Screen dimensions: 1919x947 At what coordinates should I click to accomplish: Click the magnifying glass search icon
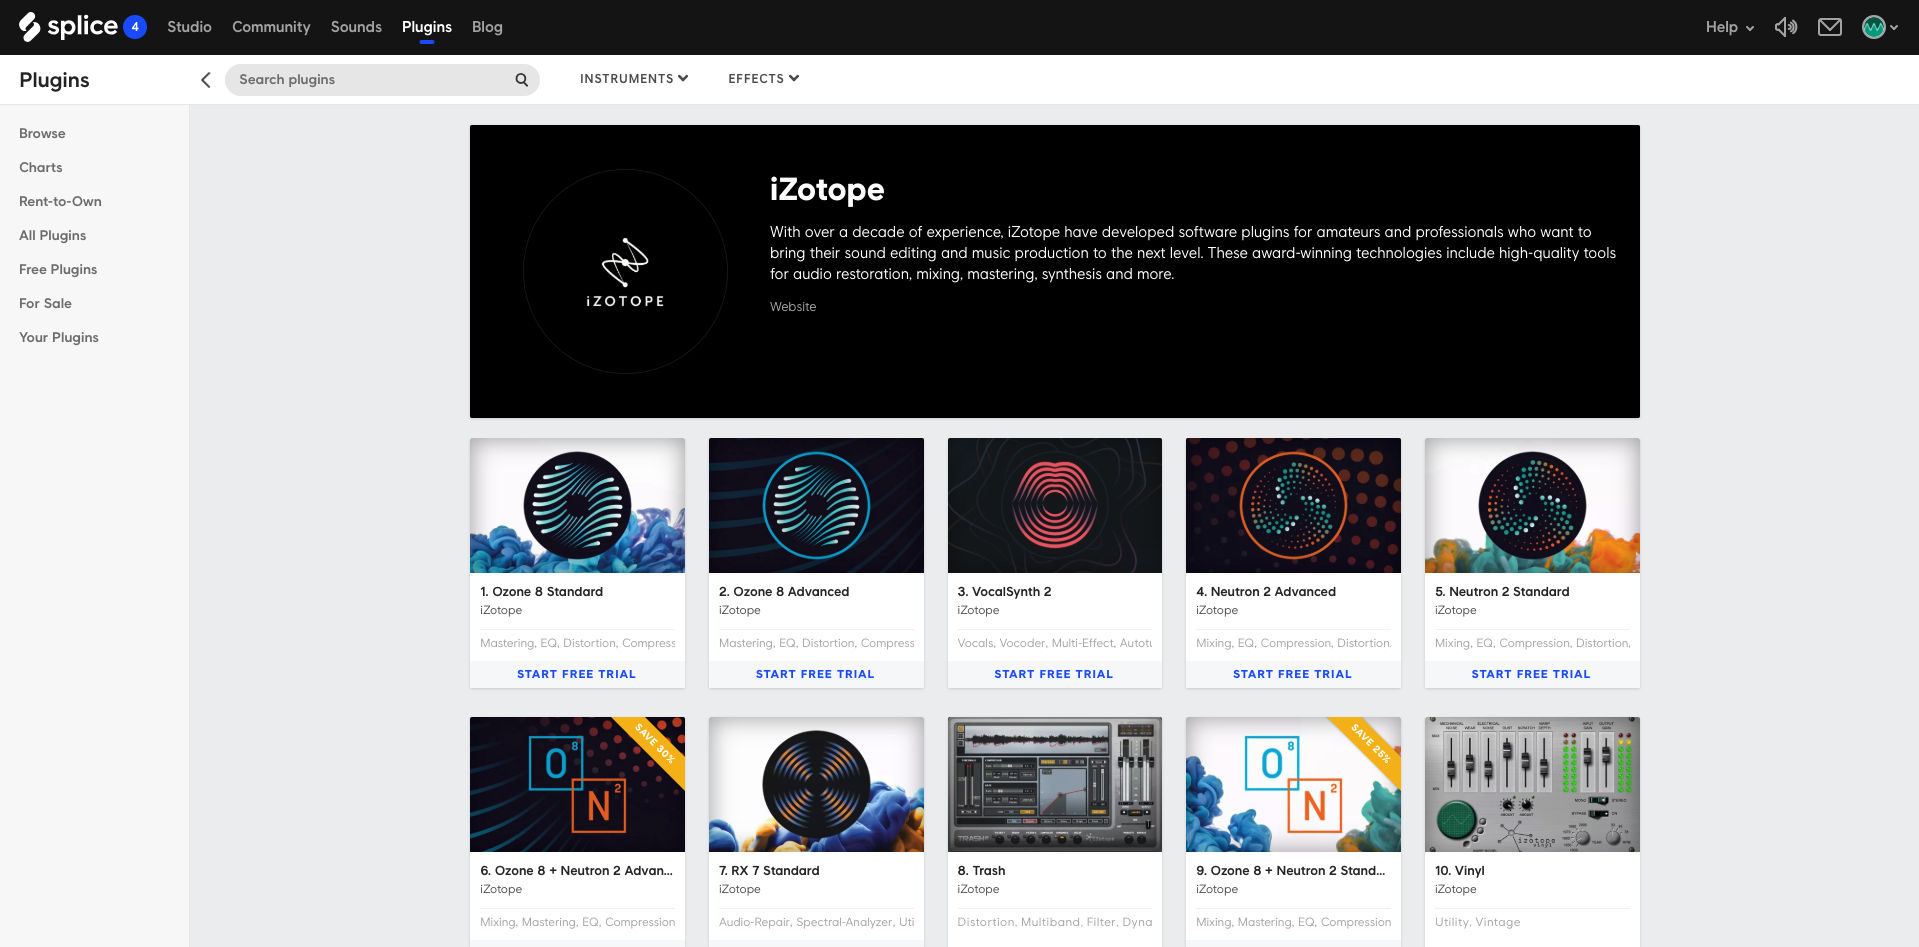coord(521,80)
